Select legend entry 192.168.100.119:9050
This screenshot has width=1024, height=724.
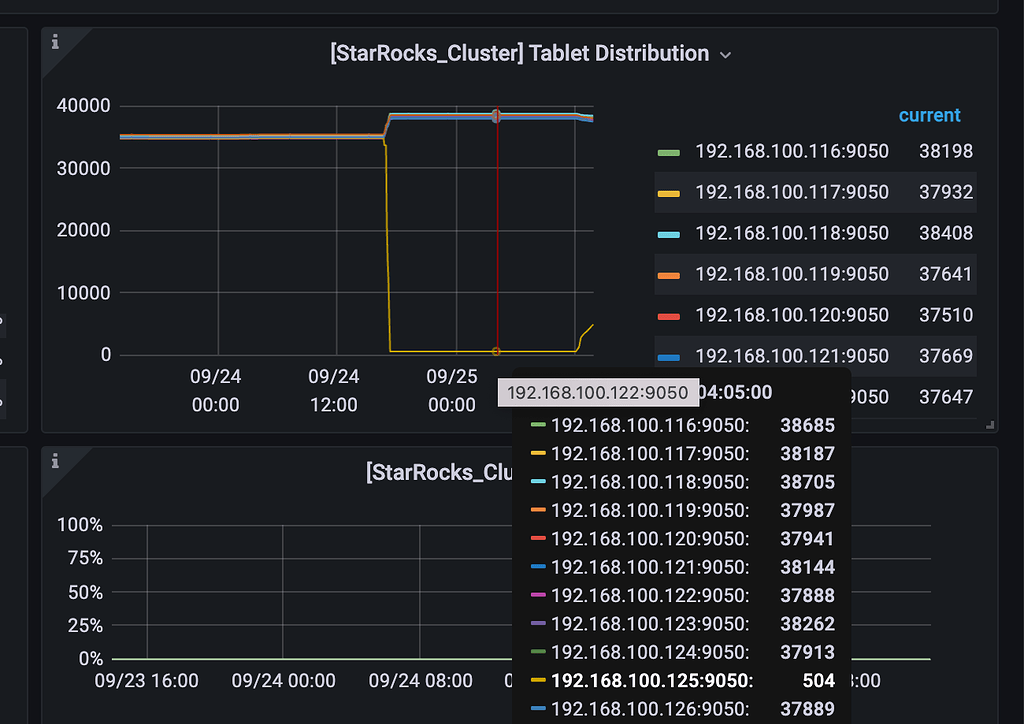click(x=792, y=274)
